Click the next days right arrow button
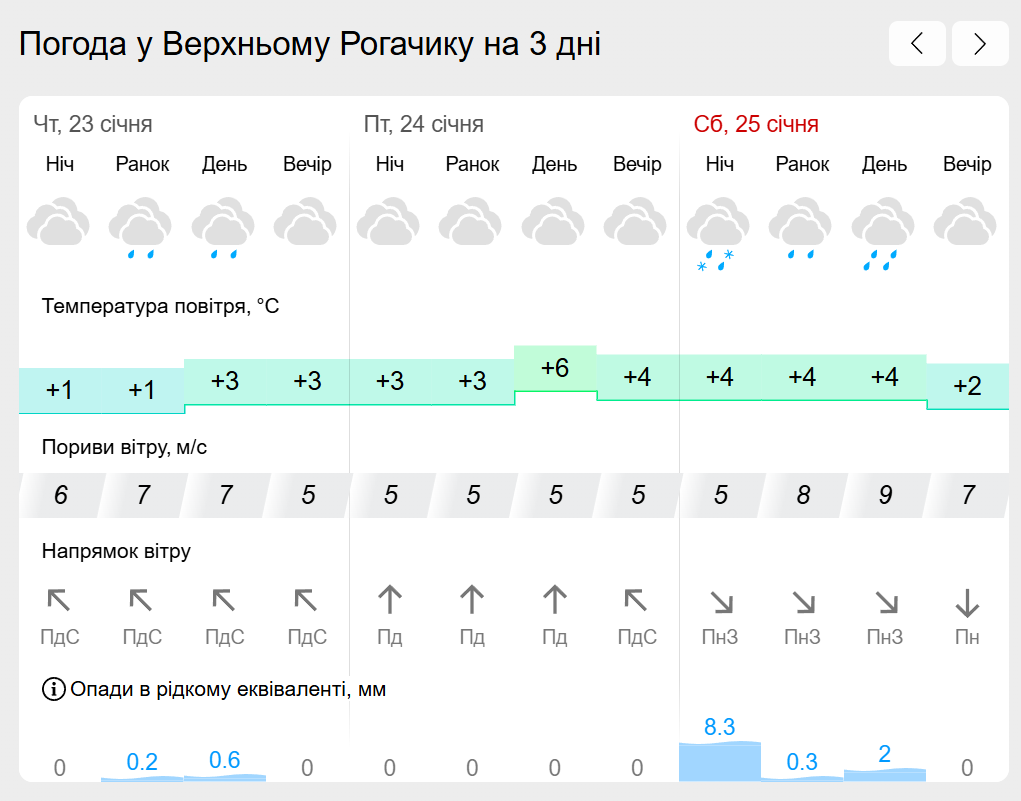The image size is (1021, 801). coord(980,44)
